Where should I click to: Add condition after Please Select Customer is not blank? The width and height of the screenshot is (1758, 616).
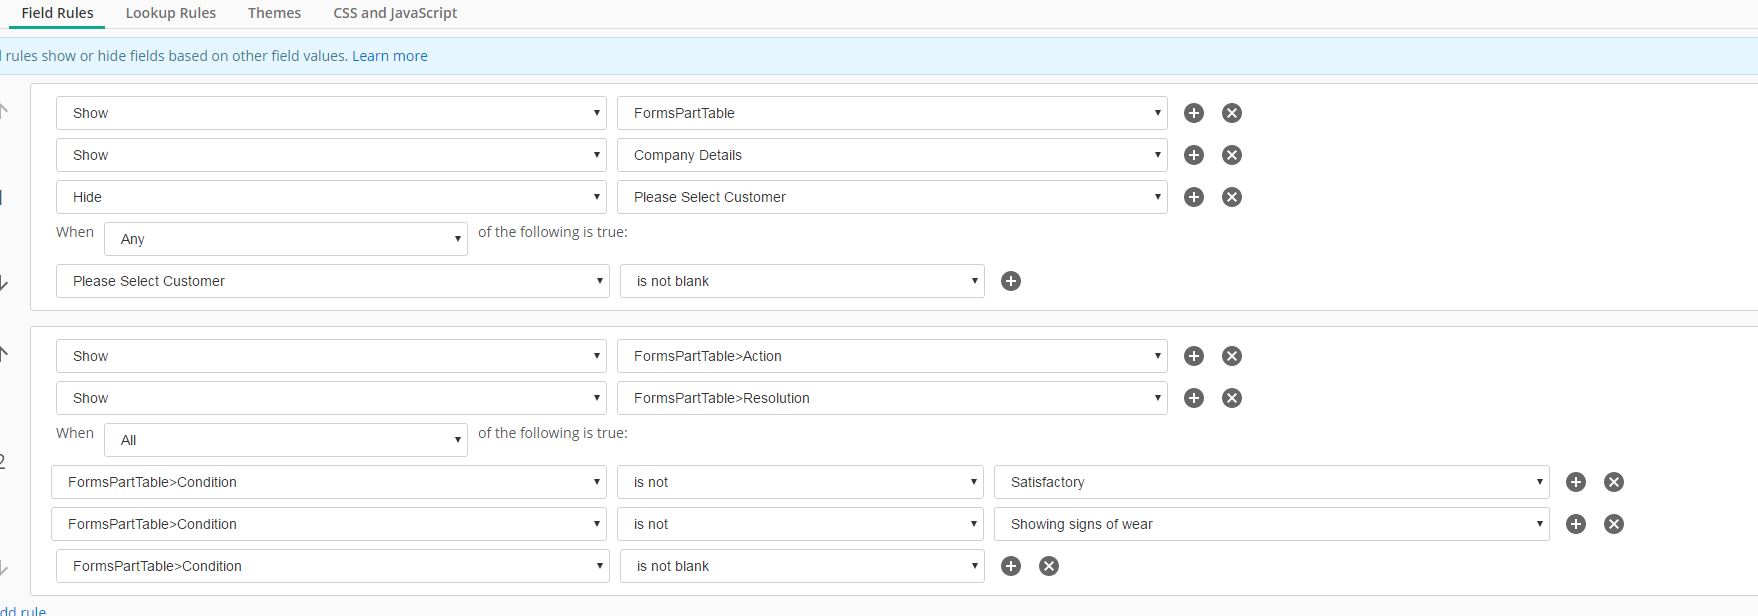[x=1011, y=281]
